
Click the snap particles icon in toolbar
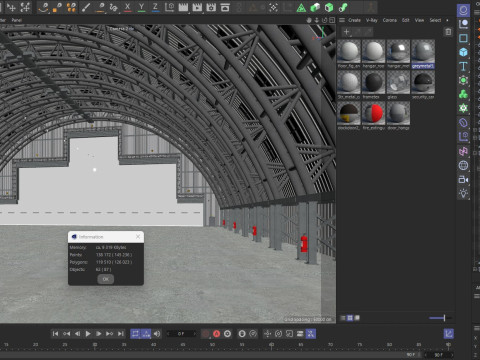point(273,7)
